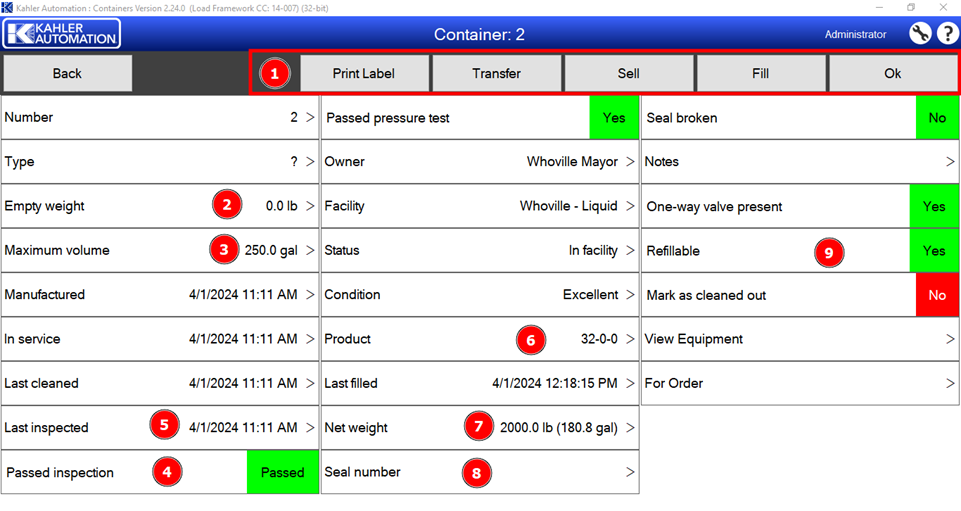Select the In service date value
Image resolution: width=961 pixels, height=511 pixels.
tap(243, 339)
